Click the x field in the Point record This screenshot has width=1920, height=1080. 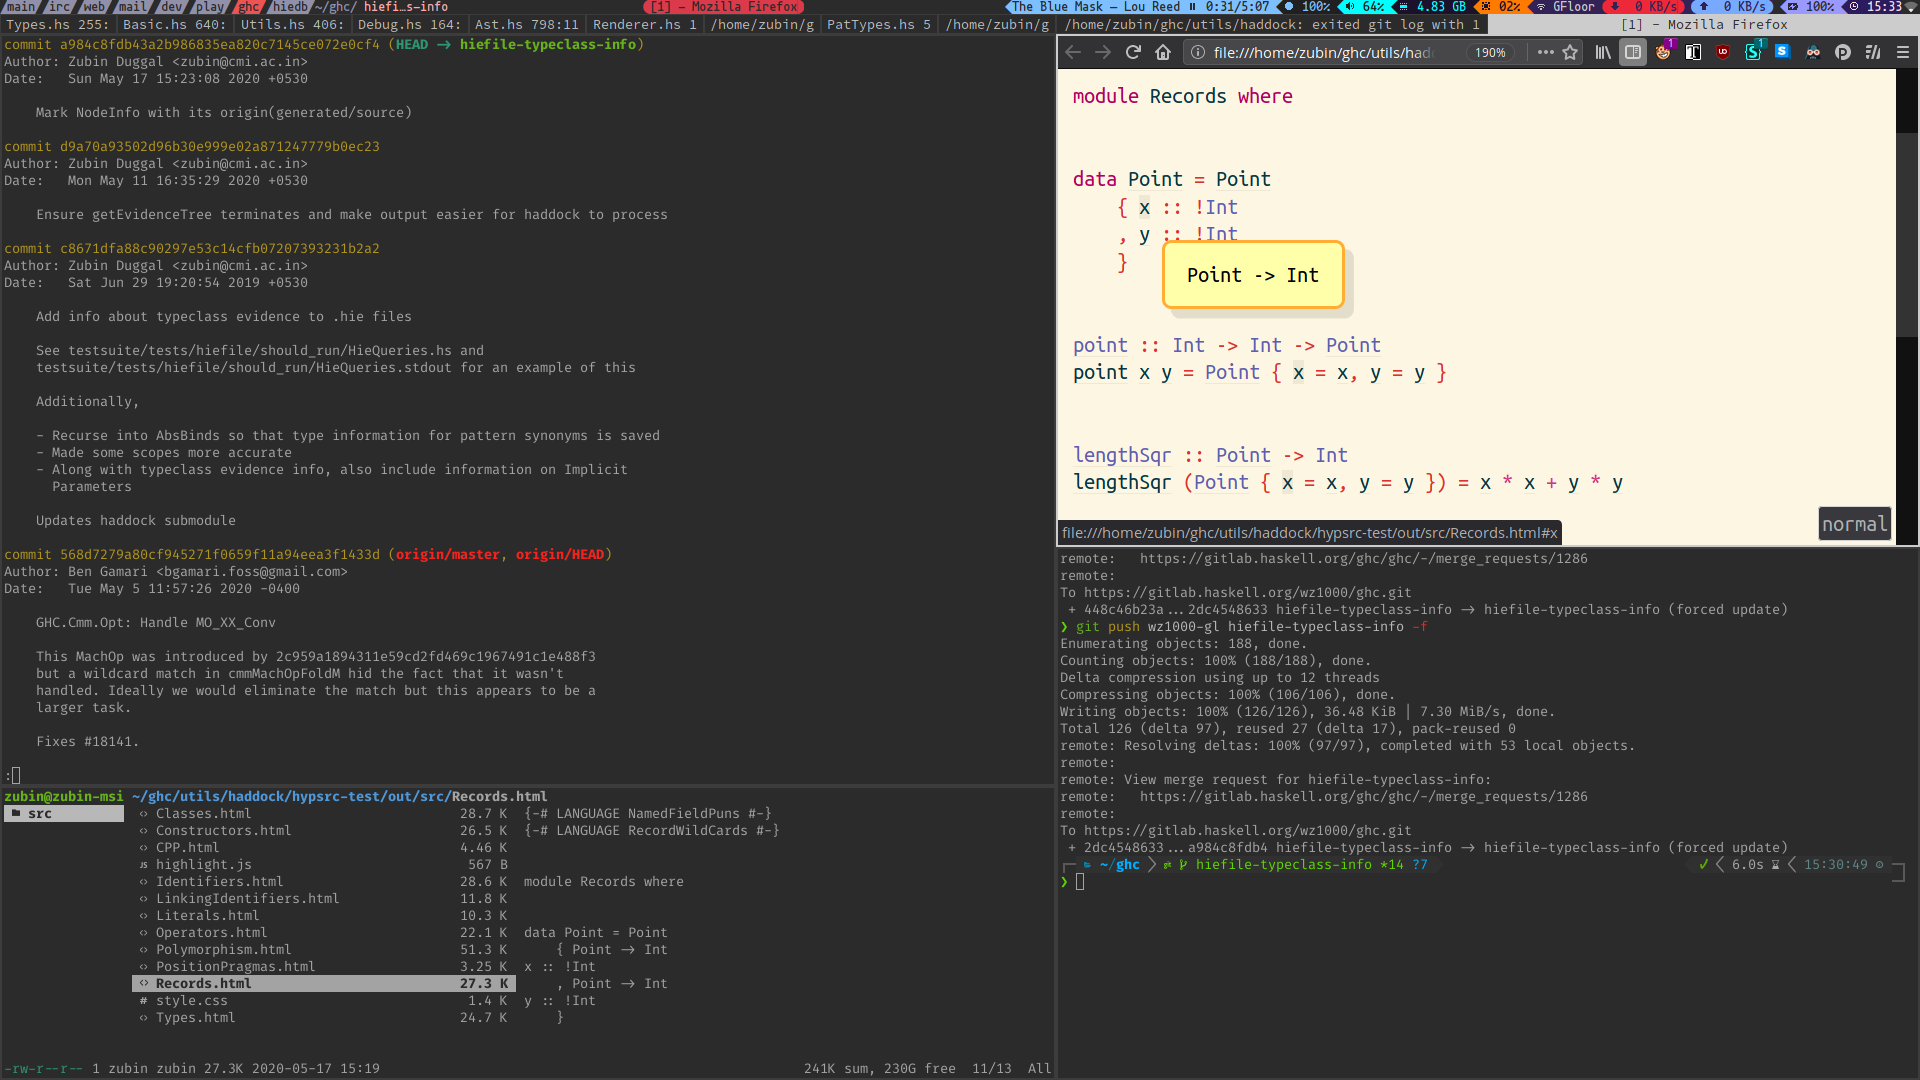coord(1144,207)
